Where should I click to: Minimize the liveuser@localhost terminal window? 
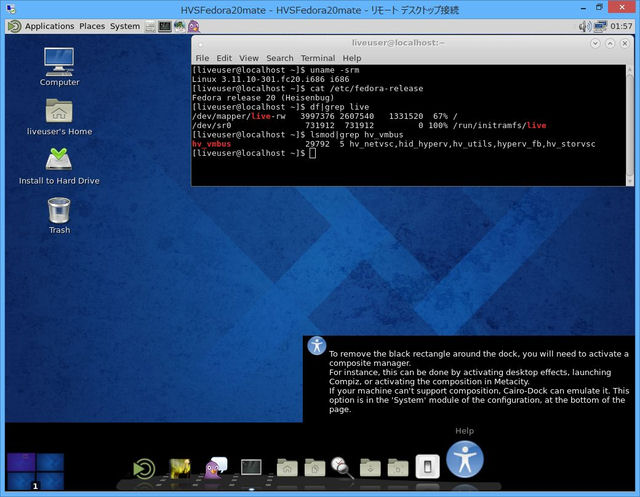tap(595, 43)
